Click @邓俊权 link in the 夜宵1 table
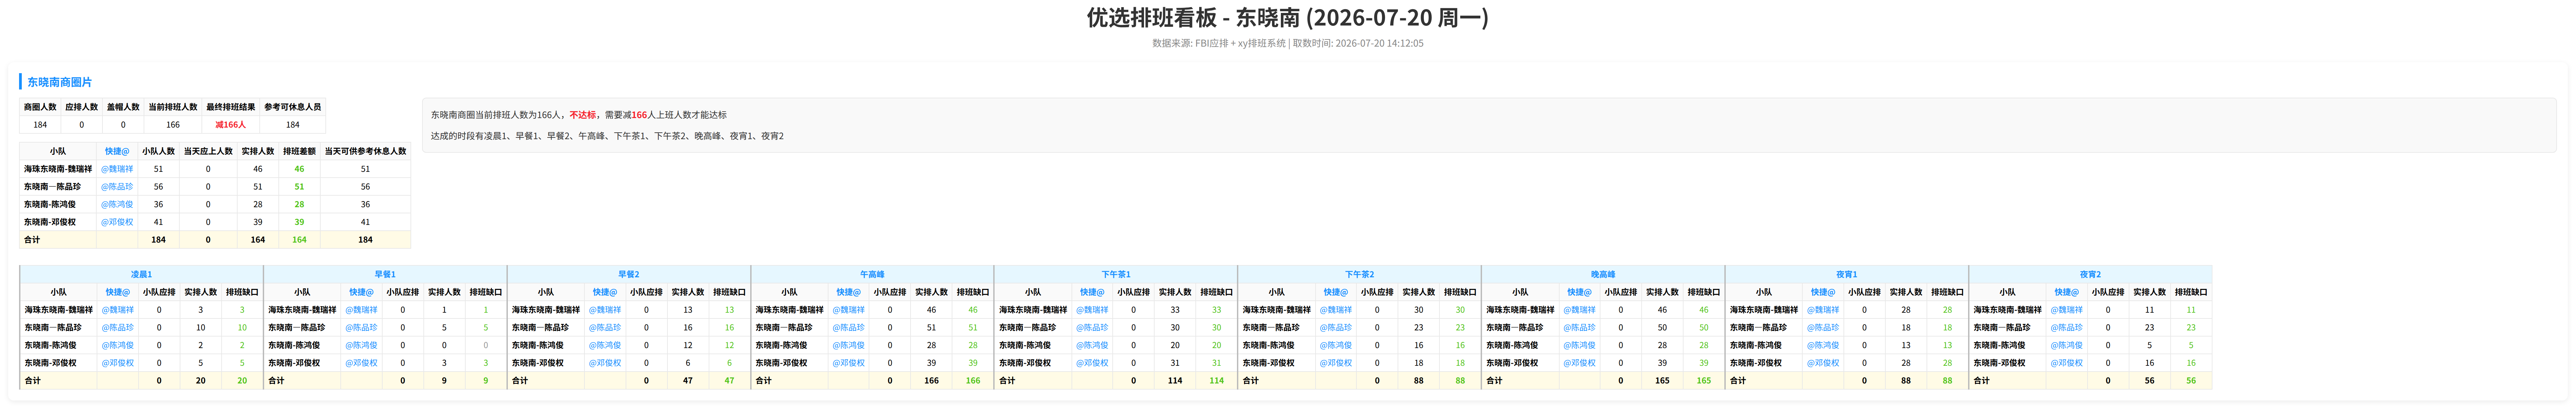 [x=1823, y=363]
